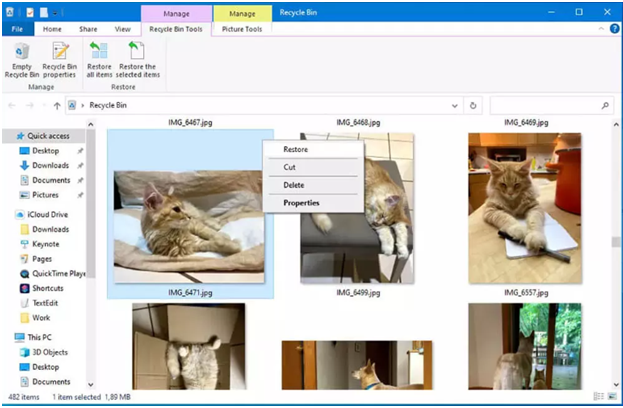Open the Picture Tools tab
The height and width of the screenshot is (408, 623).
pyautogui.click(x=242, y=30)
